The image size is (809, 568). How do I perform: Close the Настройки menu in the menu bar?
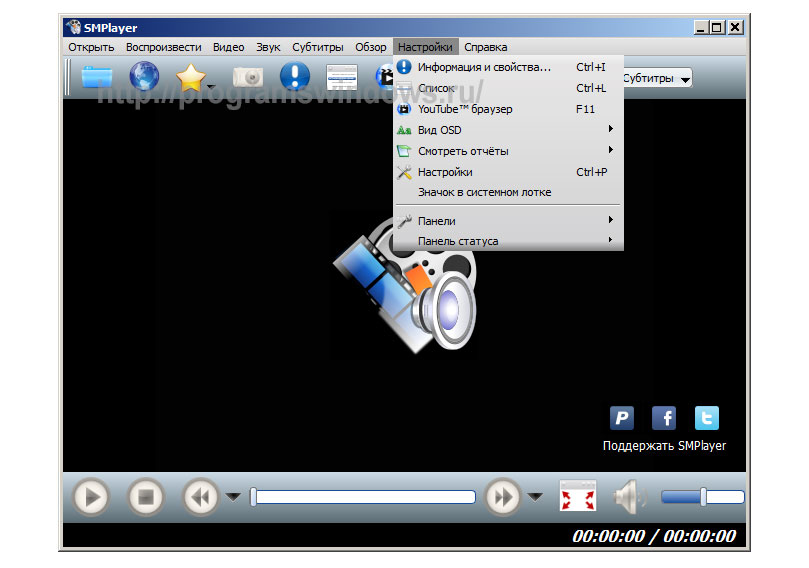[x=425, y=47]
